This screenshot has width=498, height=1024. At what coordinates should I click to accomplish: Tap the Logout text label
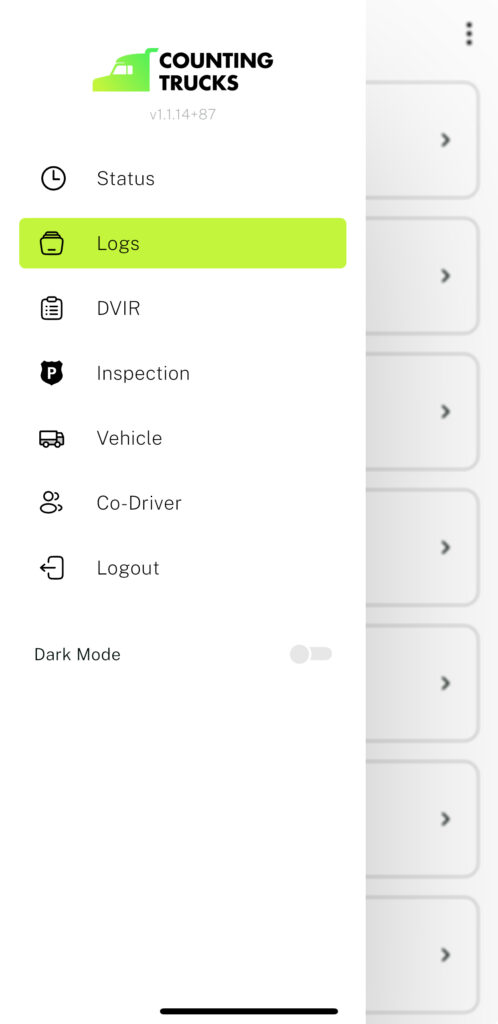(128, 568)
